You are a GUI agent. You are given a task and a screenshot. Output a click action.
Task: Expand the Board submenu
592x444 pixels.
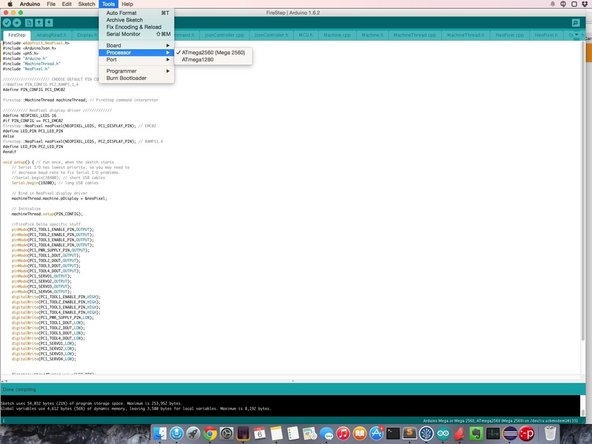pos(136,45)
